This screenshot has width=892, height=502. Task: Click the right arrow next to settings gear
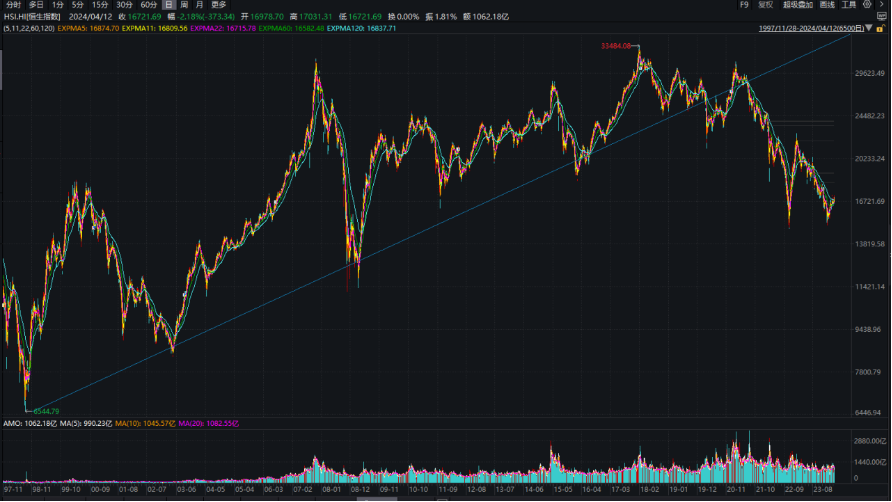point(882,5)
